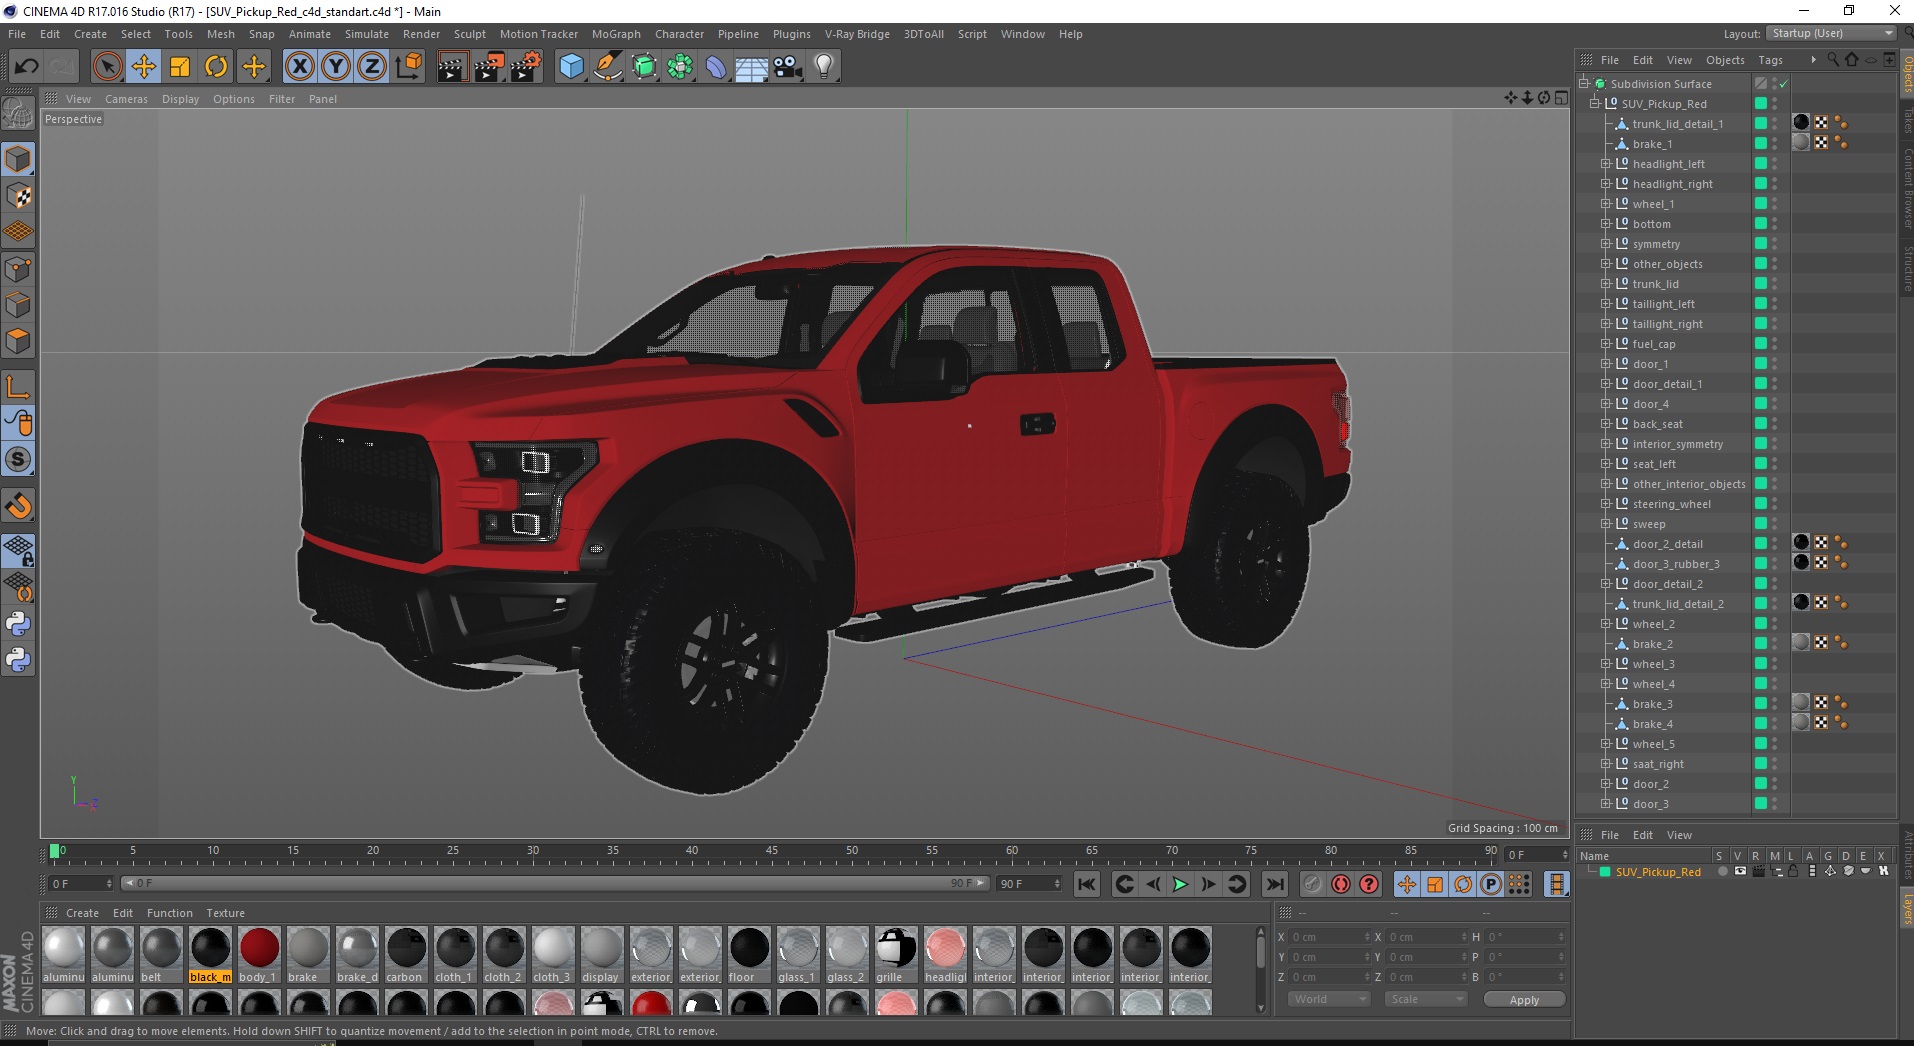Click the Undo arrow icon
1914x1046 pixels.
pos(27,67)
